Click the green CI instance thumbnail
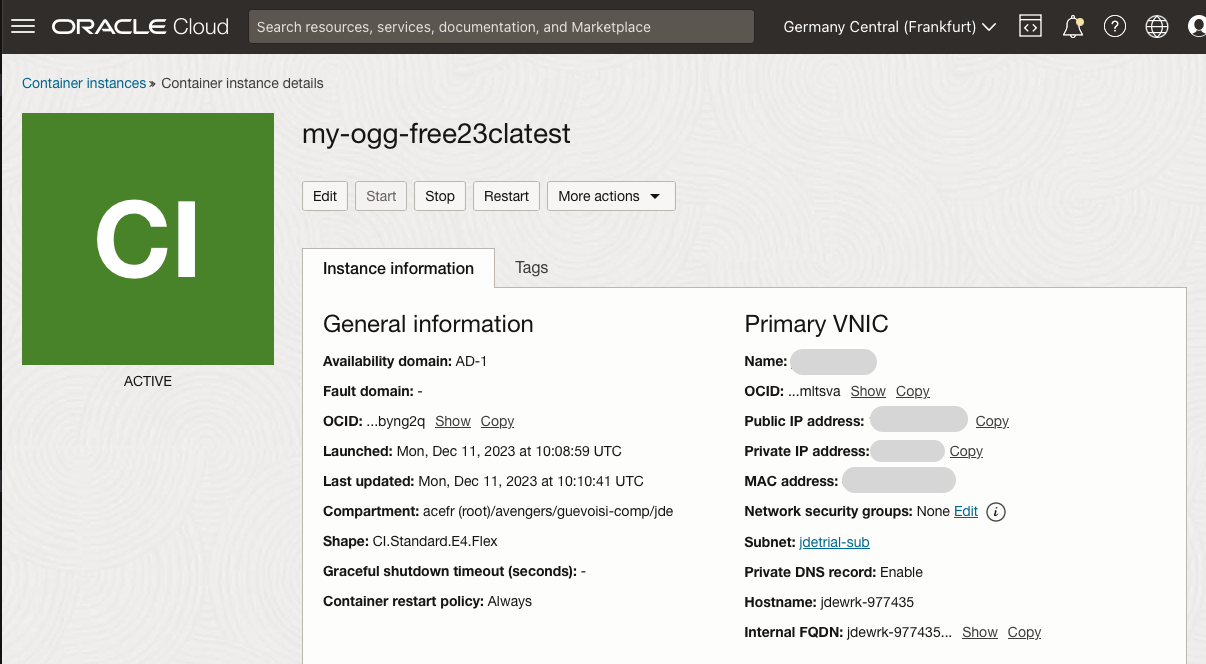Image resolution: width=1206 pixels, height=664 pixels. coord(148,239)
